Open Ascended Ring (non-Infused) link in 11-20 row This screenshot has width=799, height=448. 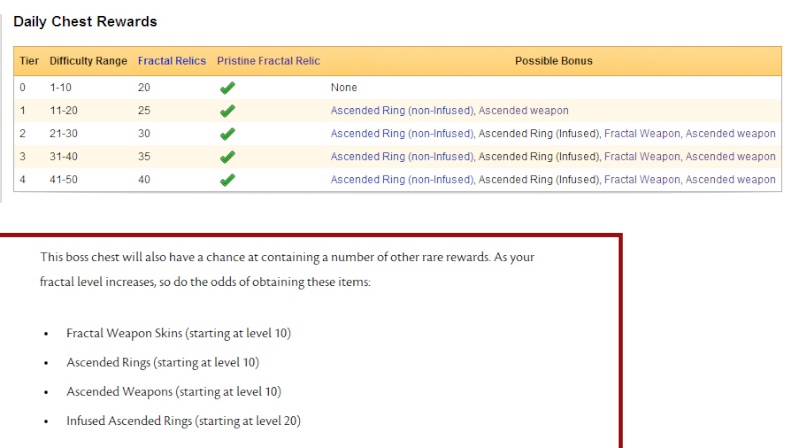(402, 111)
